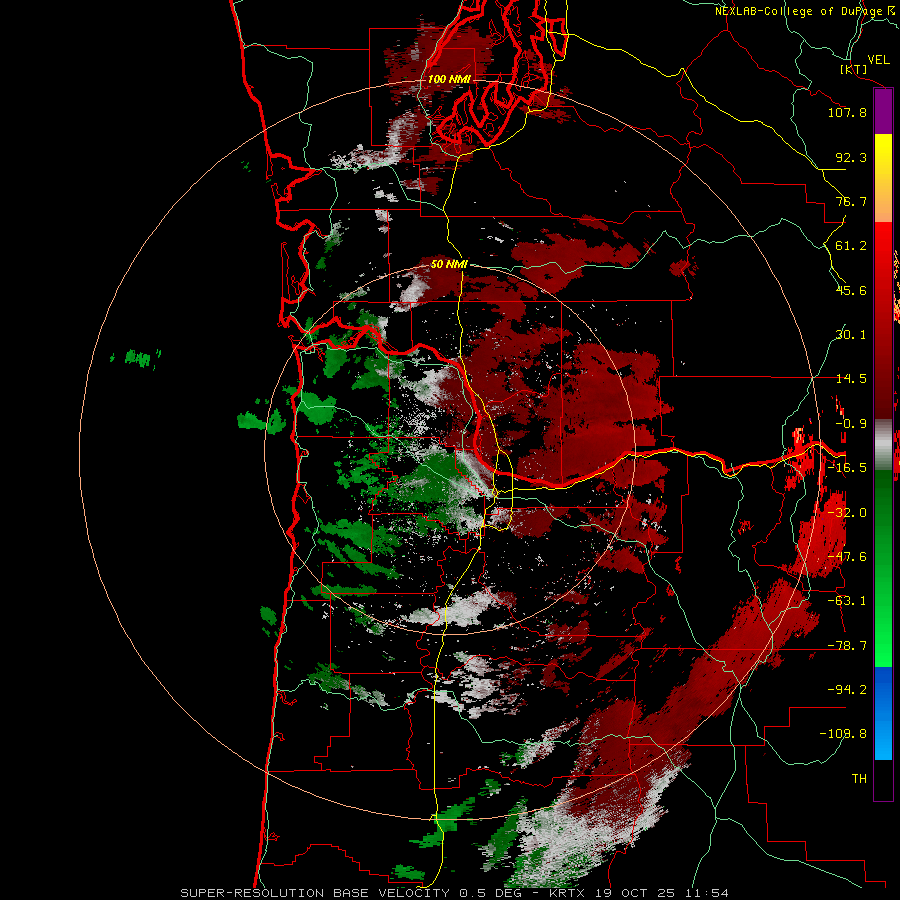The height and width of the screenshot is (900, 900).
Task: Click the -78.7 value on the velocity scale
Action: coord(847,646)
